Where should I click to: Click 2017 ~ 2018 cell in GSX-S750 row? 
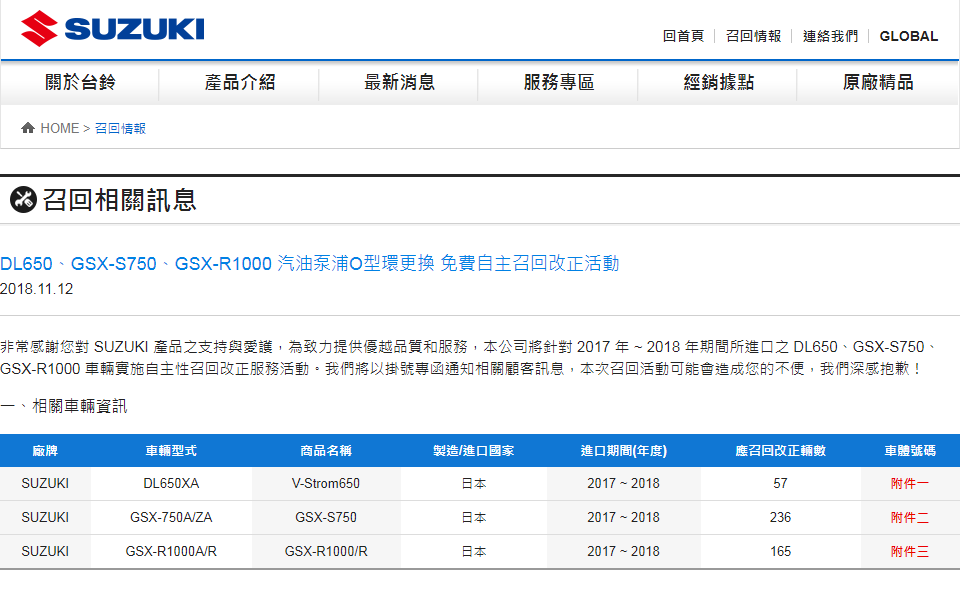point(623,518)
